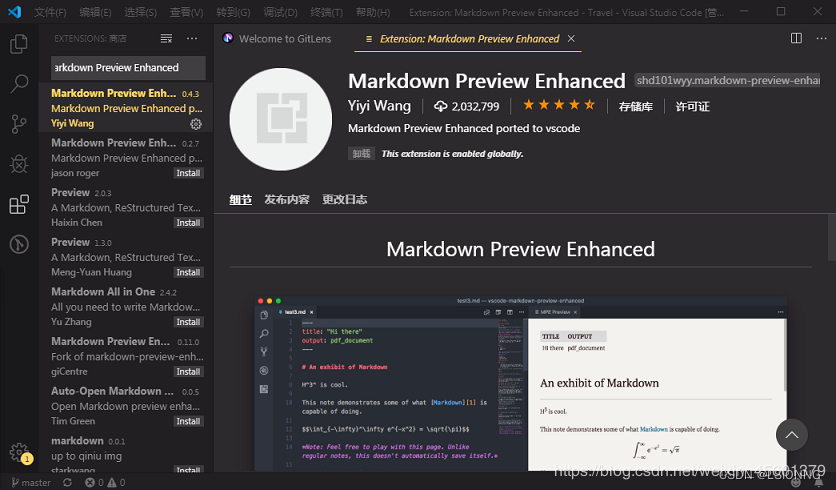This screenshot has height=490, width=836.
Task: Open the 终端(T) menu
Action: pyautogui.click(x=326, y=12)
